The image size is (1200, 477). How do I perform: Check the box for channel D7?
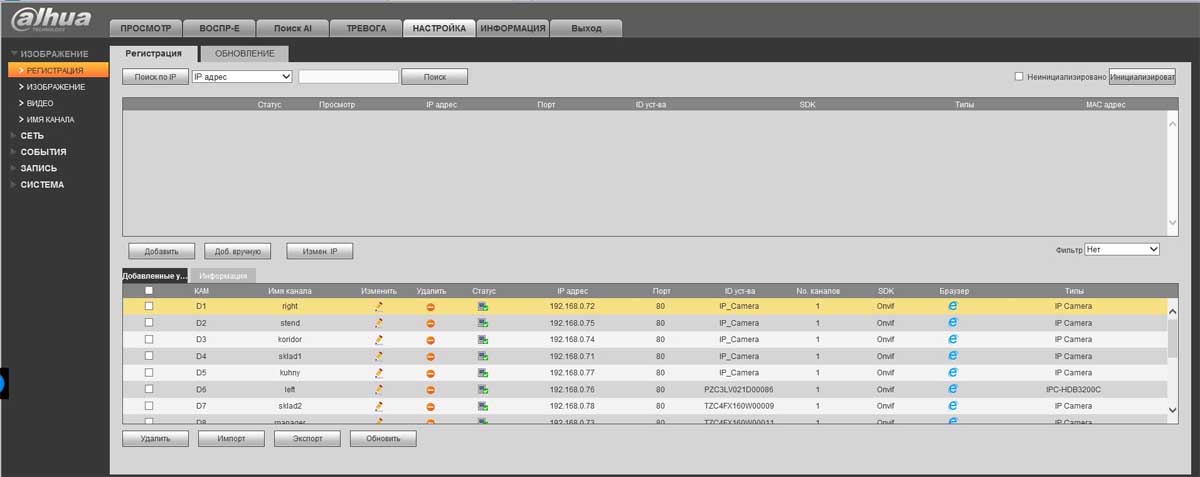149,406
